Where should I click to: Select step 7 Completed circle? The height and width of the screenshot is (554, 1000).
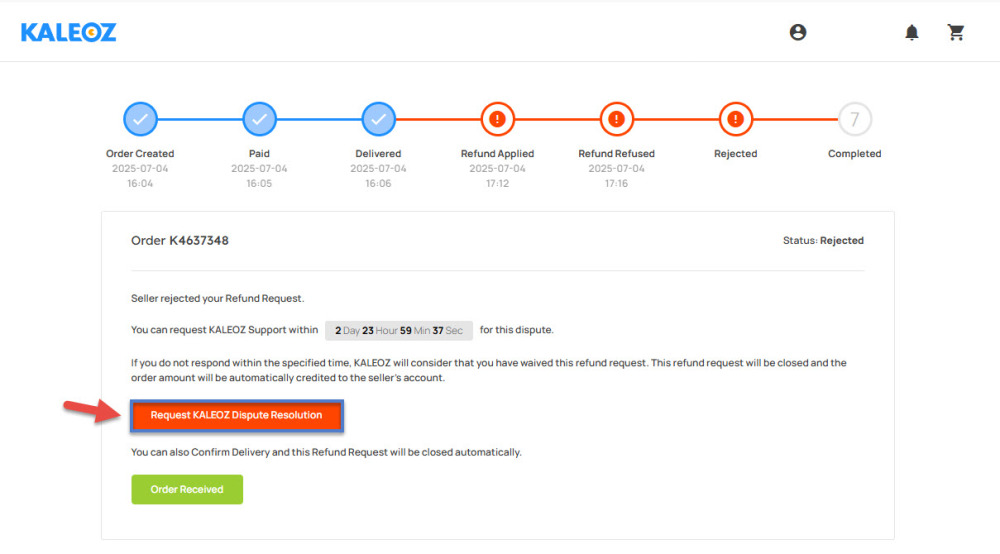pos(855,119)
